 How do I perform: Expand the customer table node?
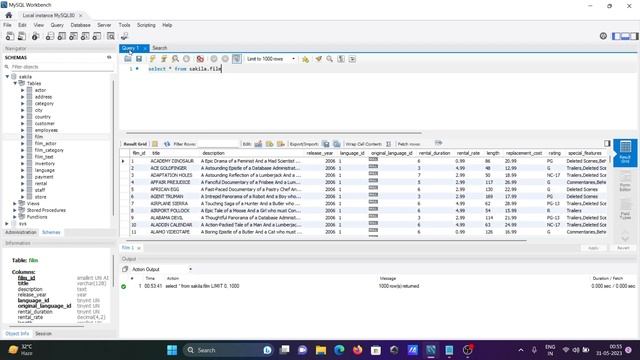(x=22, y=123)
